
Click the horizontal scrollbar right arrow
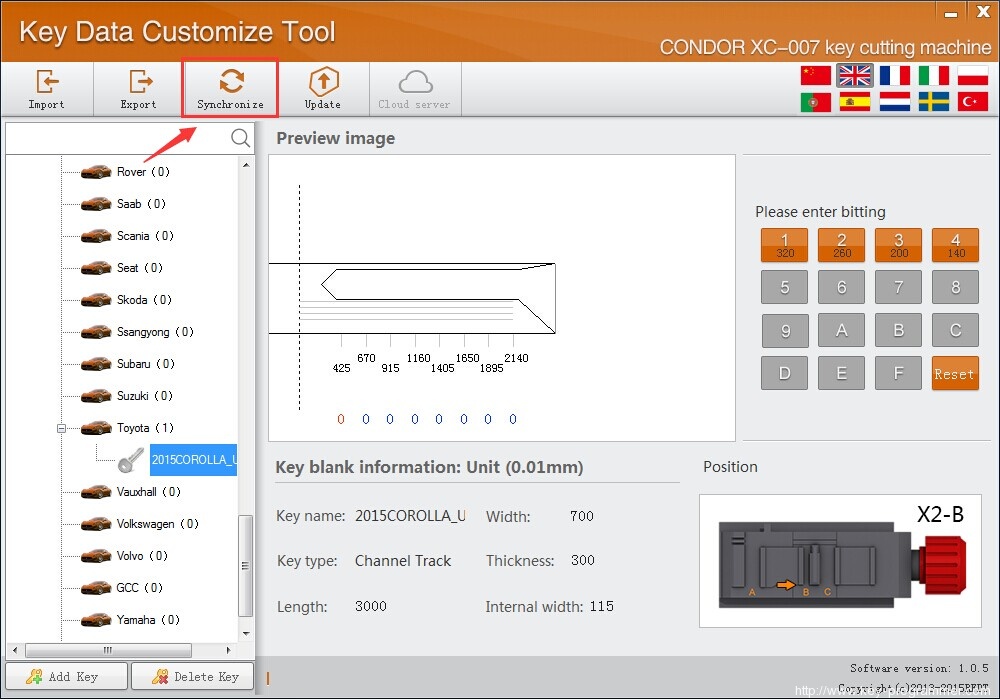(x=228, y=650)
